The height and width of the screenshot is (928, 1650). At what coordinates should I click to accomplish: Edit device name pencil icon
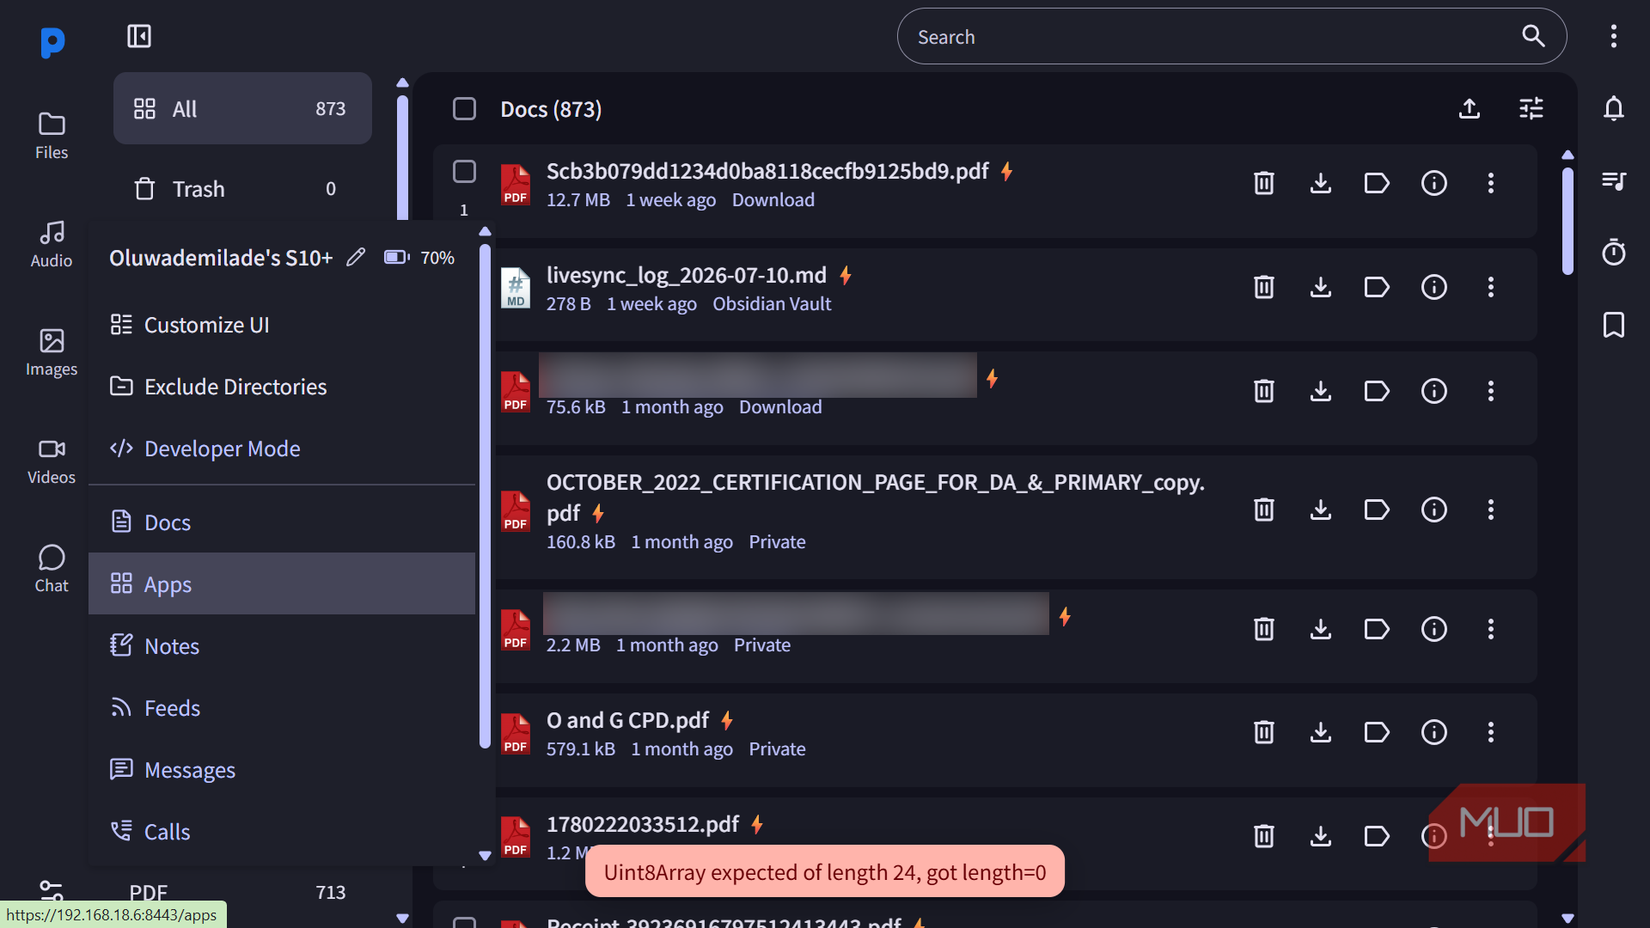356,257
